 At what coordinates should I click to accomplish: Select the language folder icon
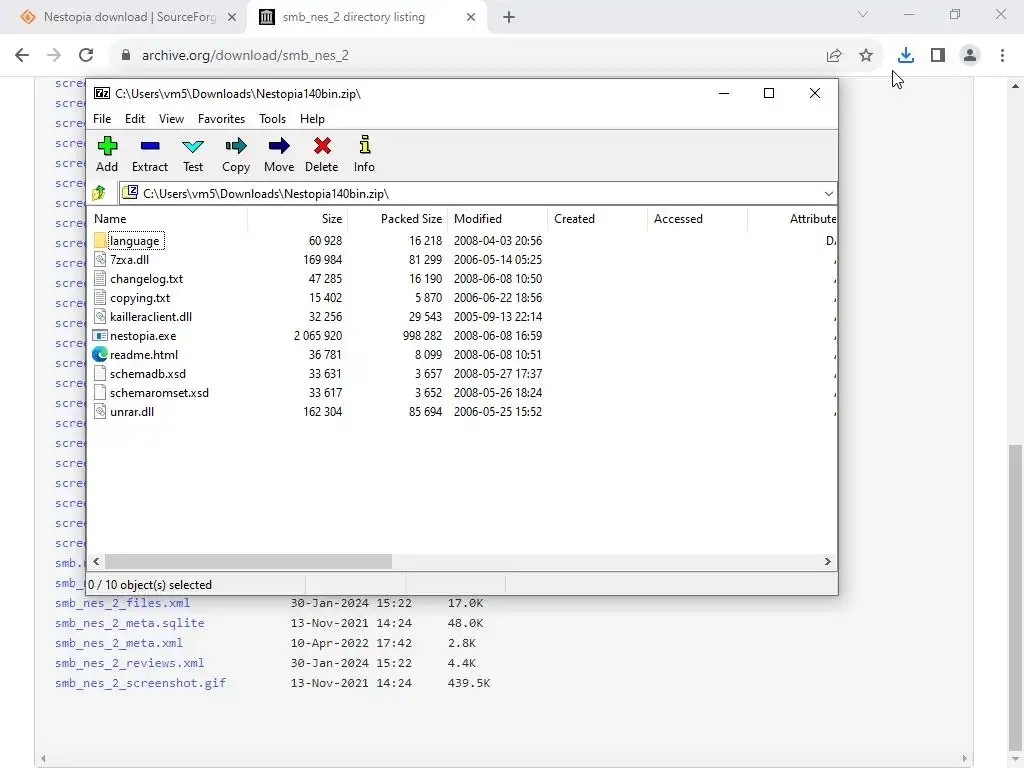click(100, 240)
